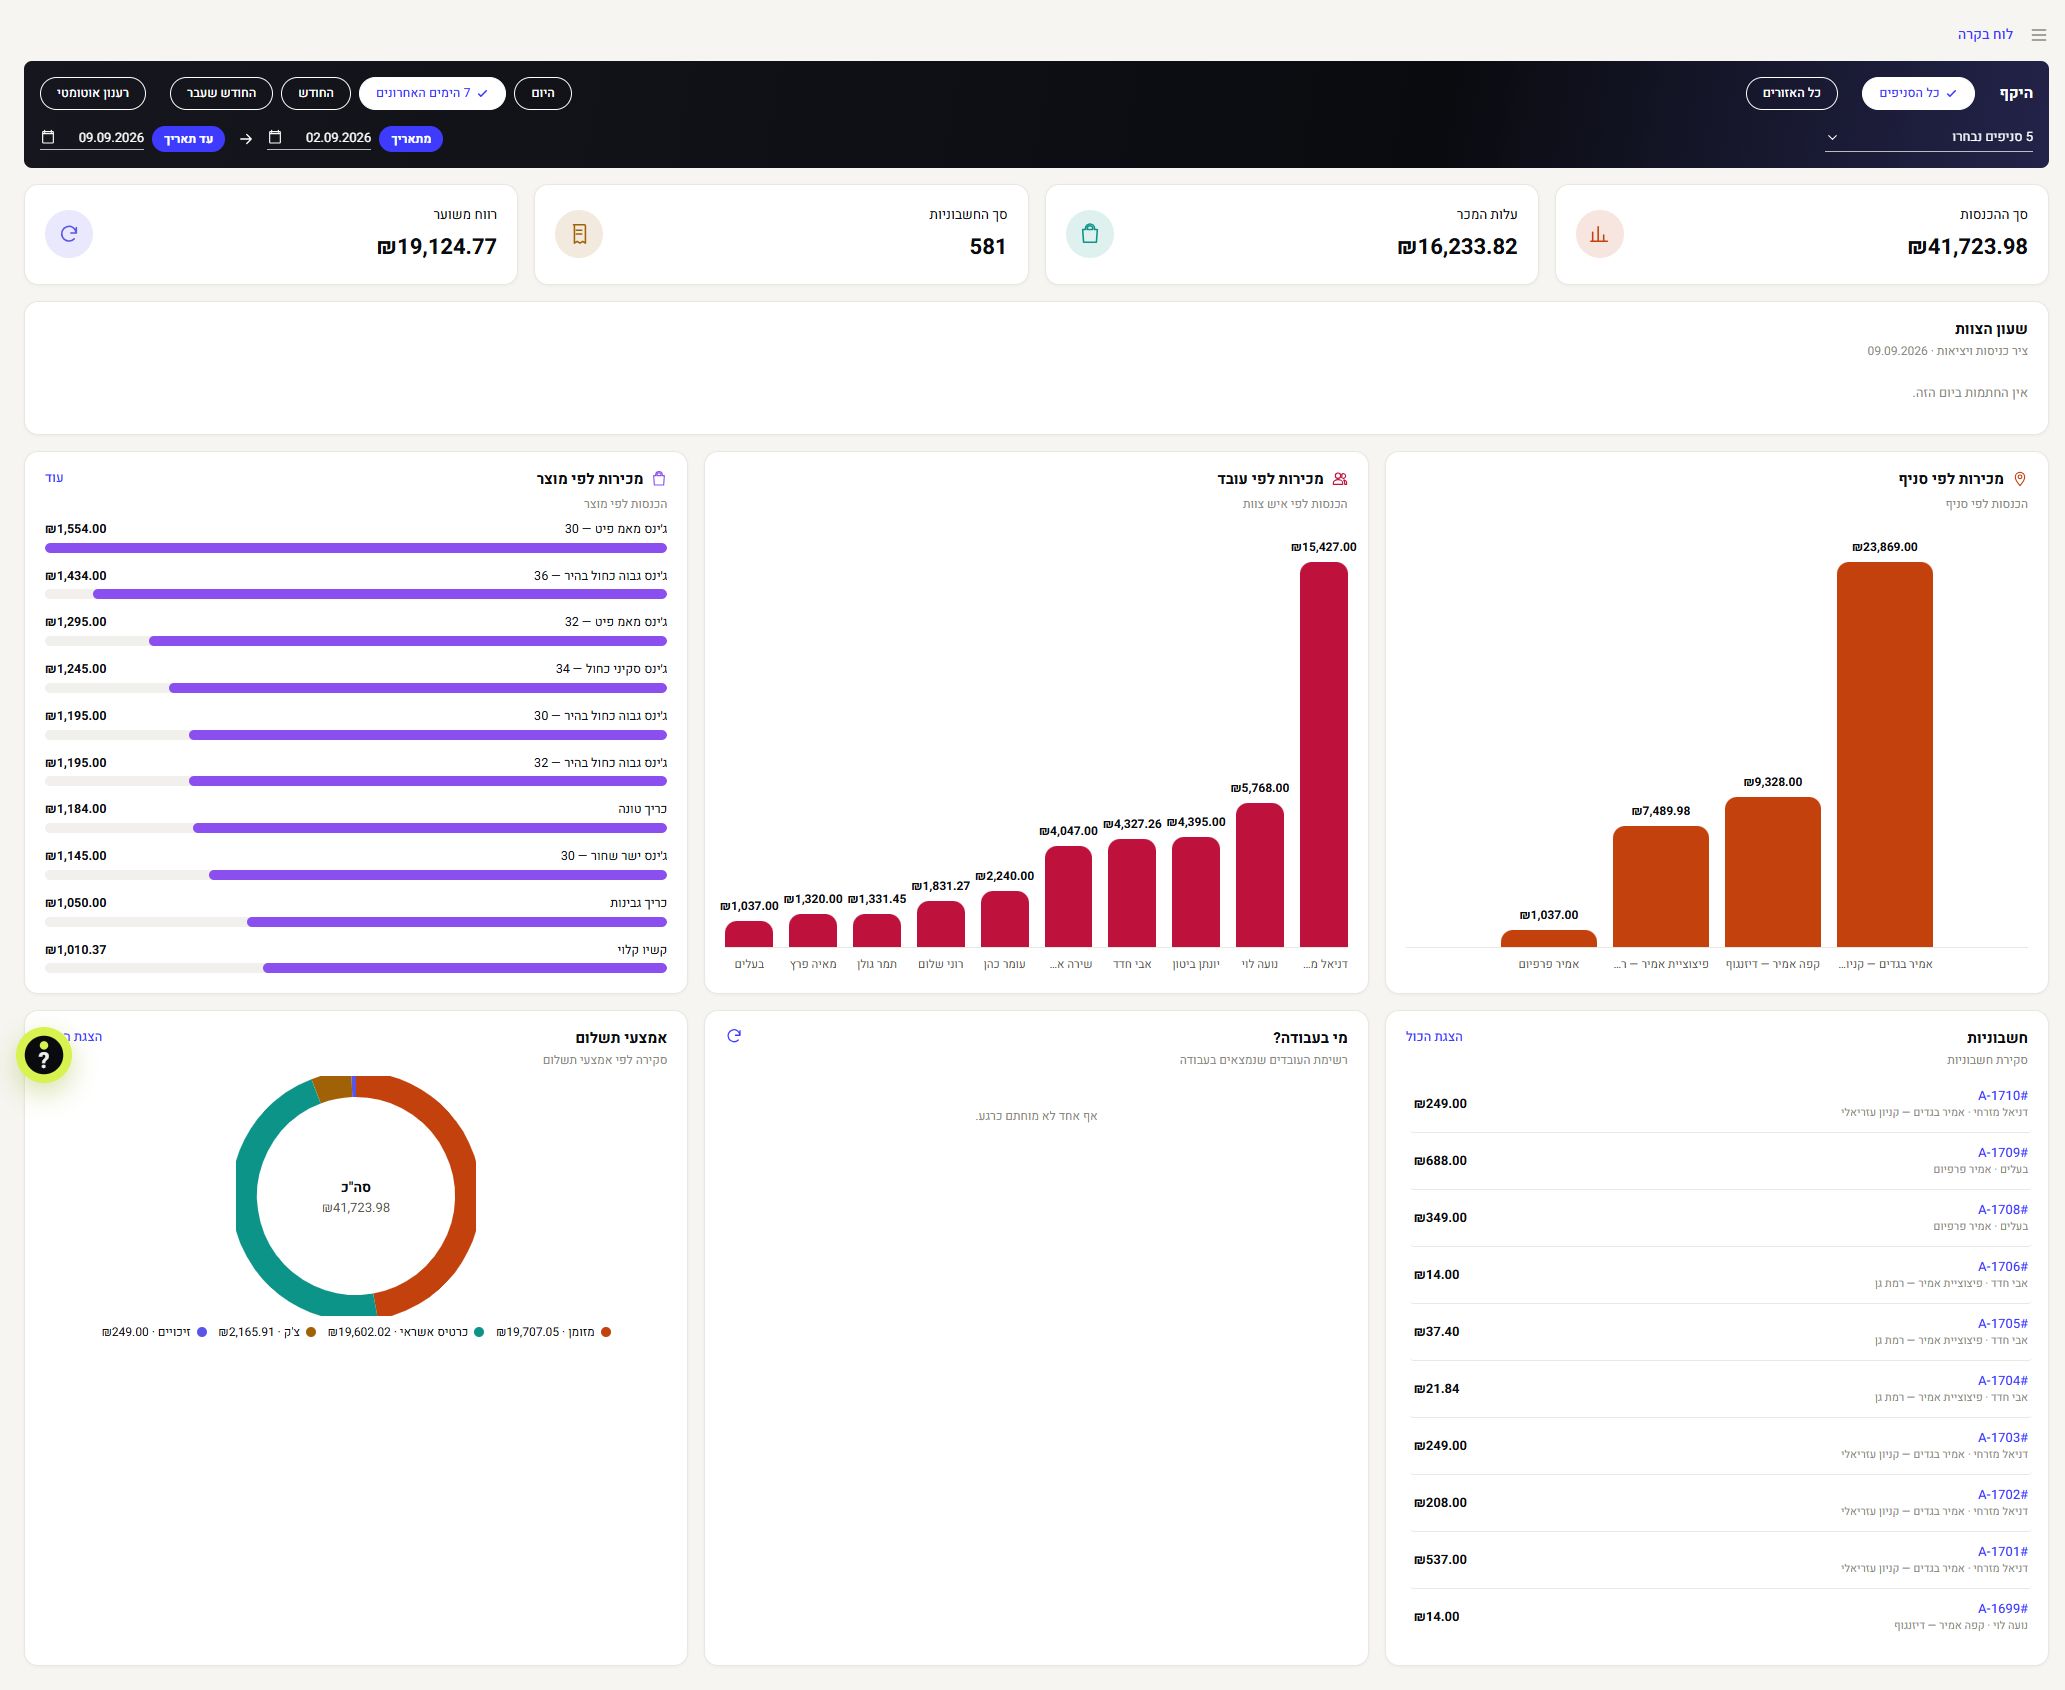The height and width of the screenshot is (1690, 2065).
Task: Click עוד link in product sales card
Action: tap(54, 478)
